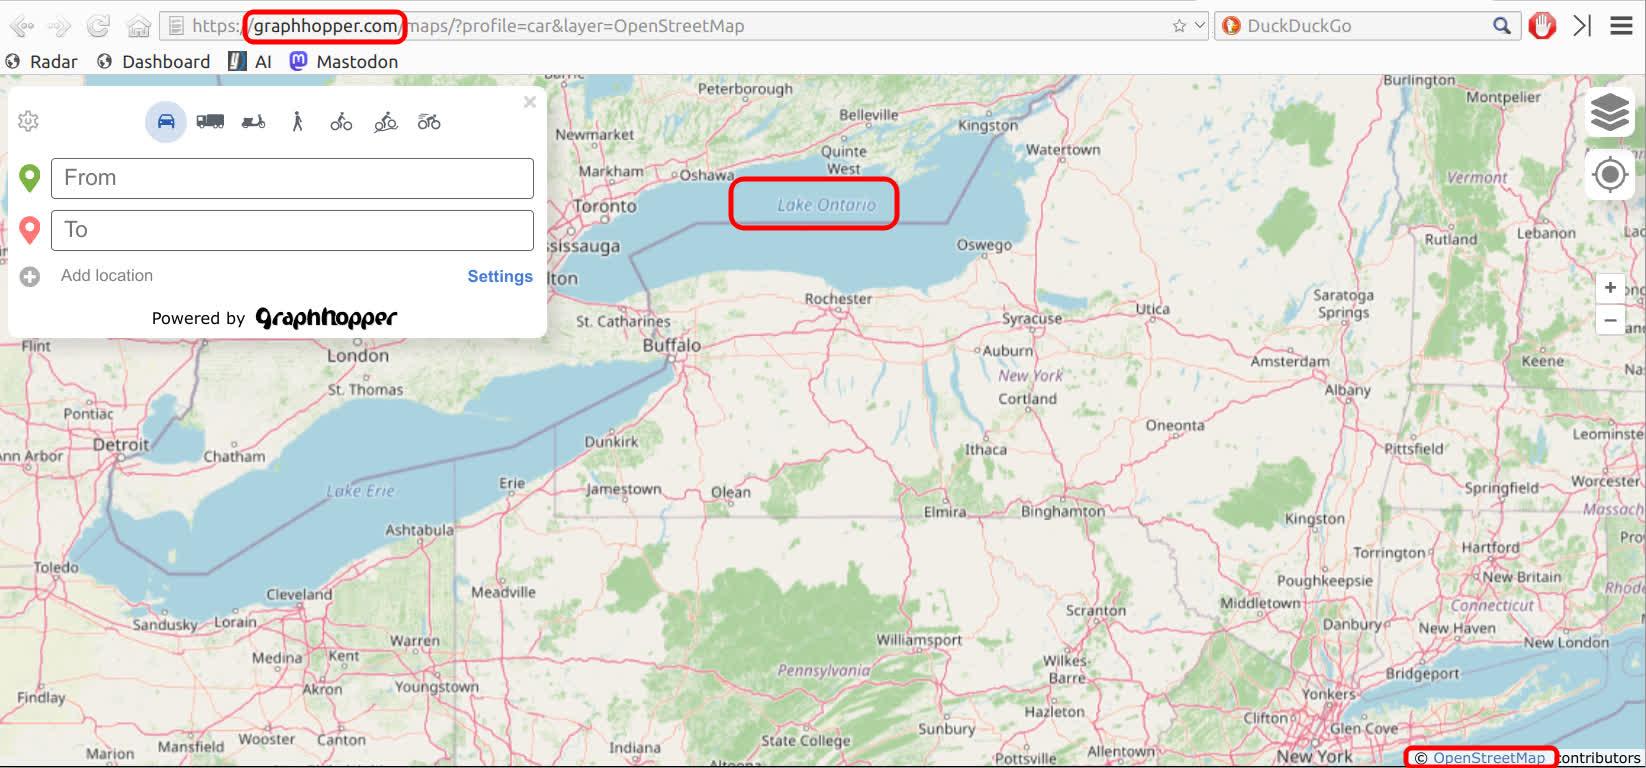Screen dimensions: 1646x768
Task: Select the mountain bike routing profile
Action: 385,122
